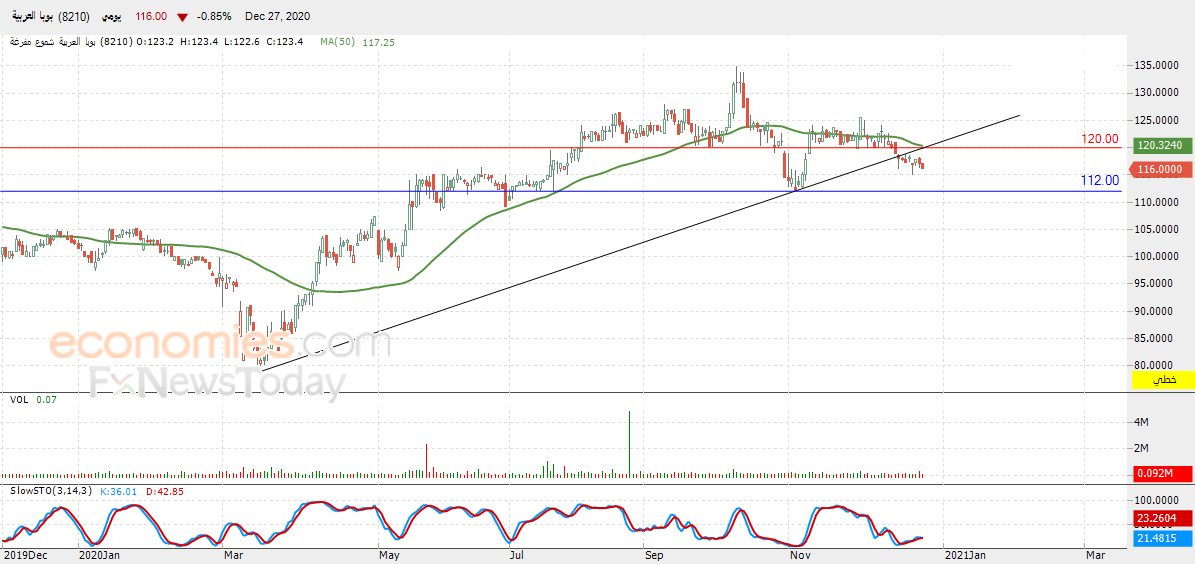Click the Dec 27, 2020 date label
Image resolution: width=1195 pixels, height=564 pixels.
277,16
